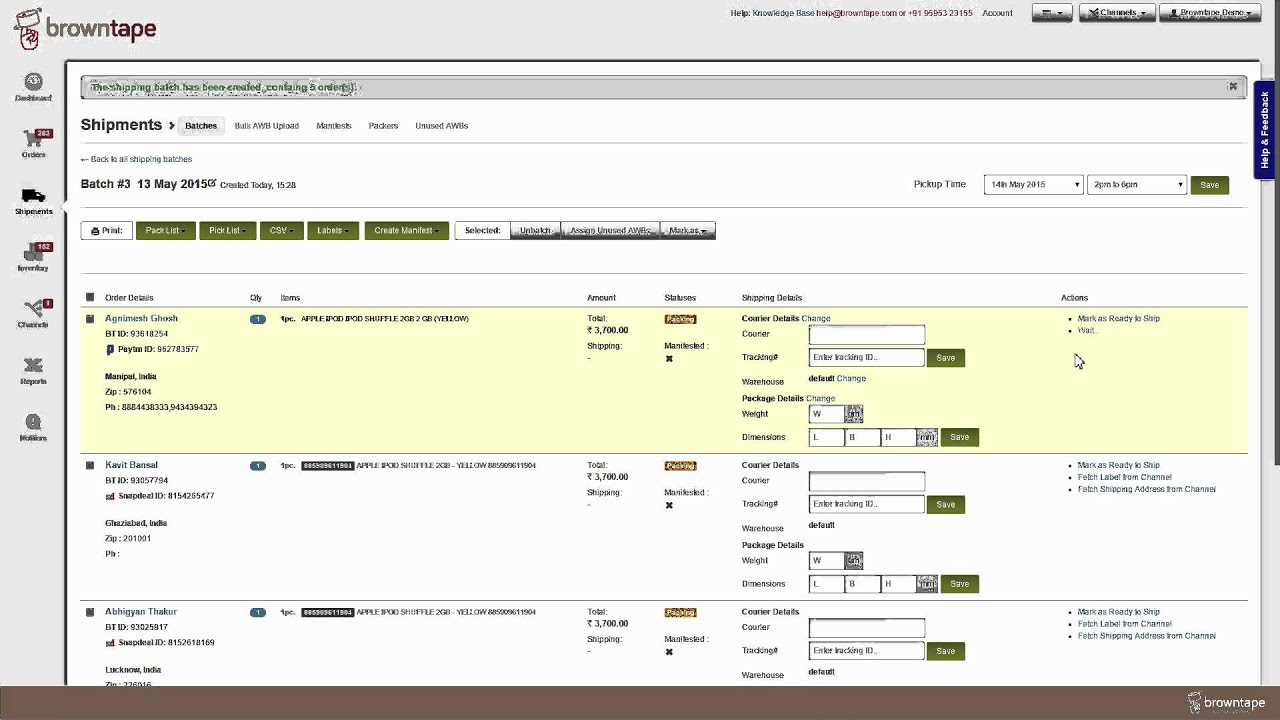Click dimensions mm unit icon in Agnimesh Ghosh row
The width and height of the screenshot is (1280, 720).
point(926,437)
